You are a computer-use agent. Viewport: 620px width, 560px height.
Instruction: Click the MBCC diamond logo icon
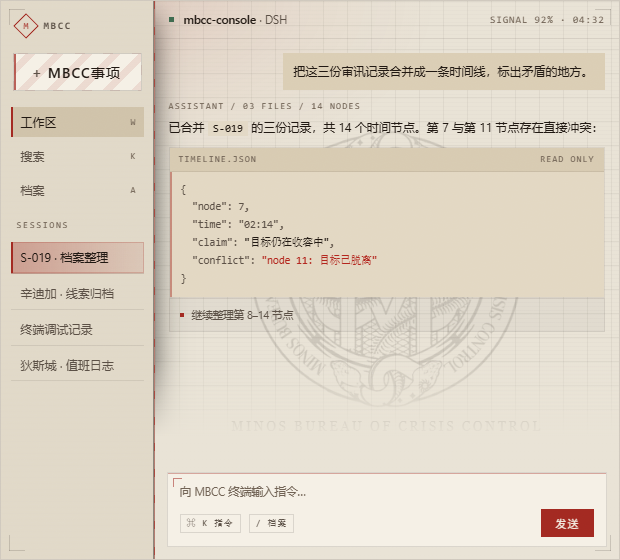(26, 26)
